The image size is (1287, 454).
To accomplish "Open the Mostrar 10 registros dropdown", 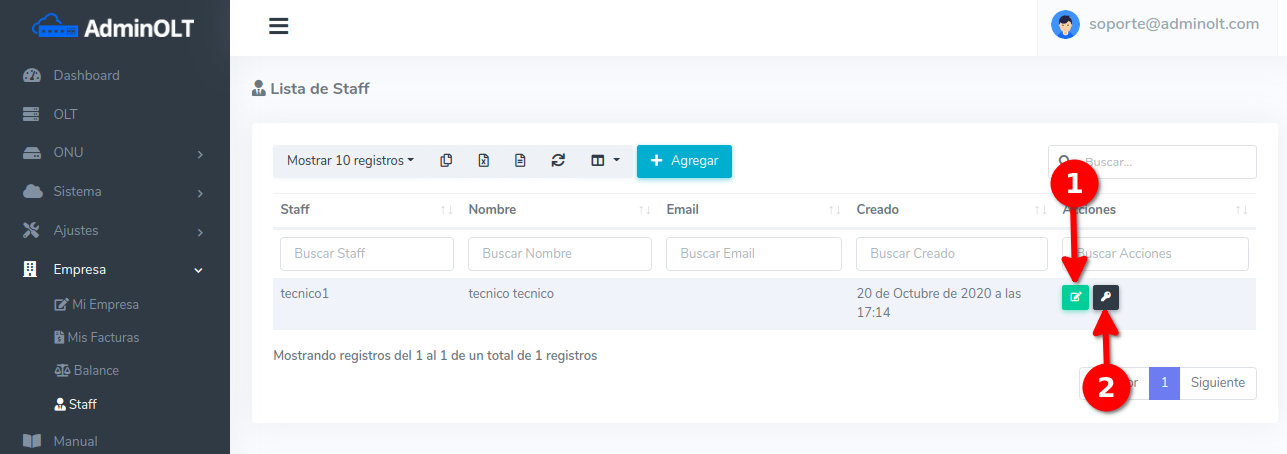I will coord(350,161).
